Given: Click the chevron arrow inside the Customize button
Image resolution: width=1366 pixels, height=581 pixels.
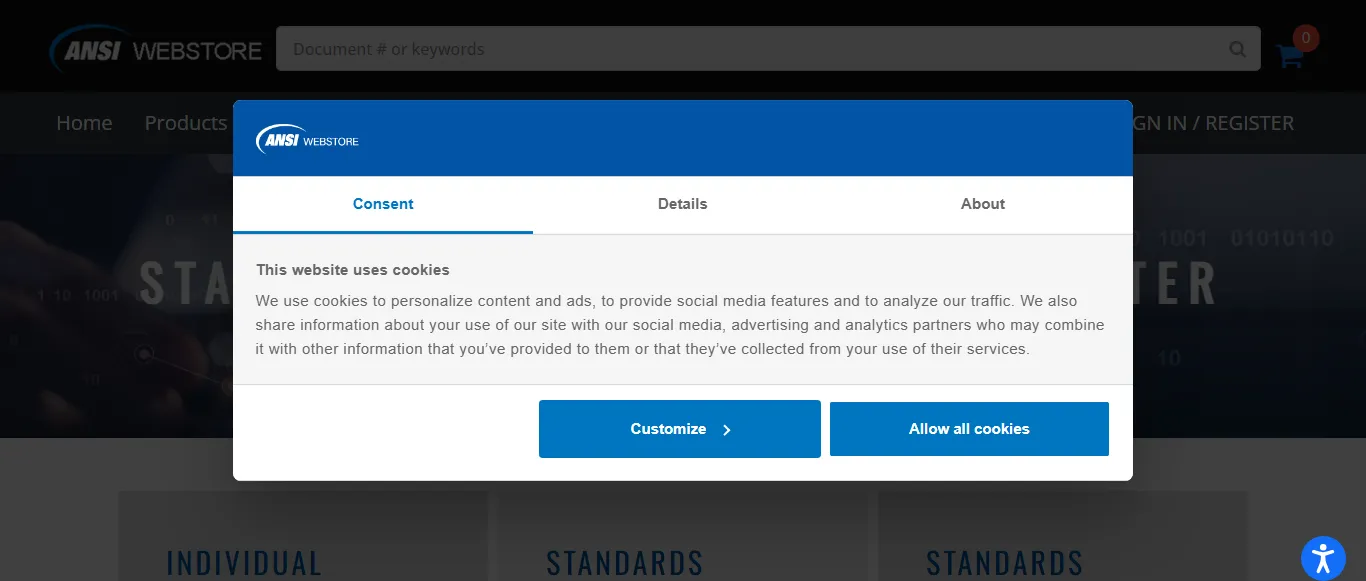Looking at the screenshot, I should 726,429.
